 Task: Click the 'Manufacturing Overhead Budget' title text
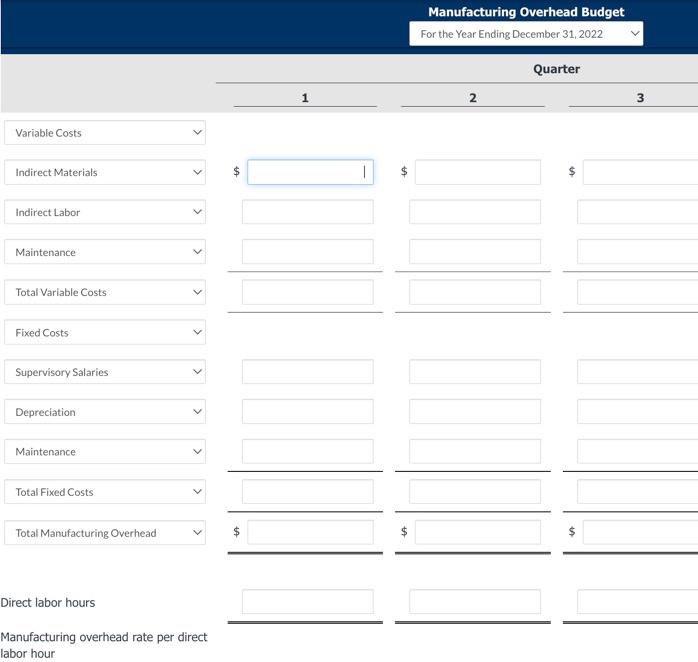pos(526,12)
